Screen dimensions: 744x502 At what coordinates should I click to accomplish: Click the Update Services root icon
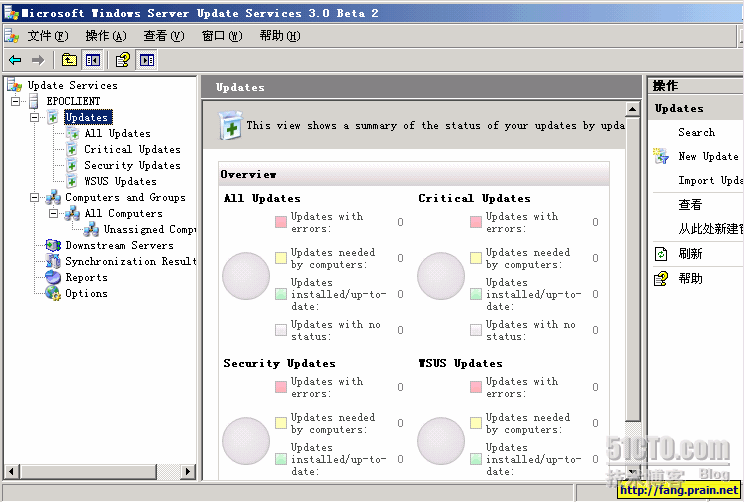[14, 85]
